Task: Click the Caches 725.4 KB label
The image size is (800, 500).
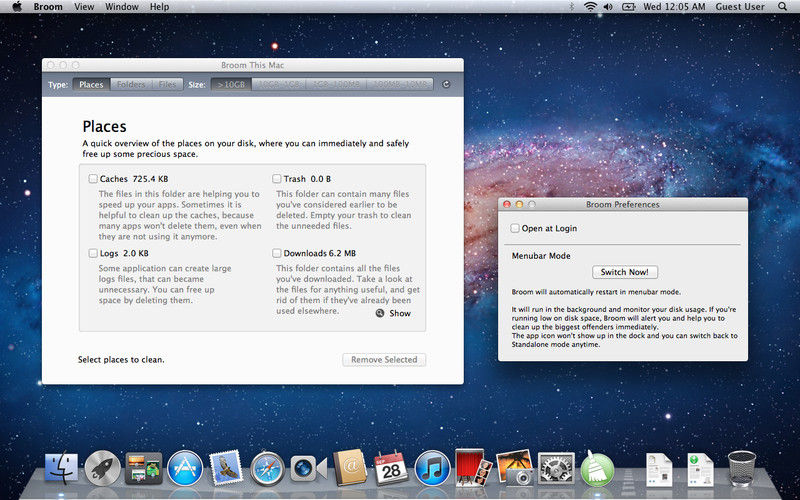Action: click(134, 179)
